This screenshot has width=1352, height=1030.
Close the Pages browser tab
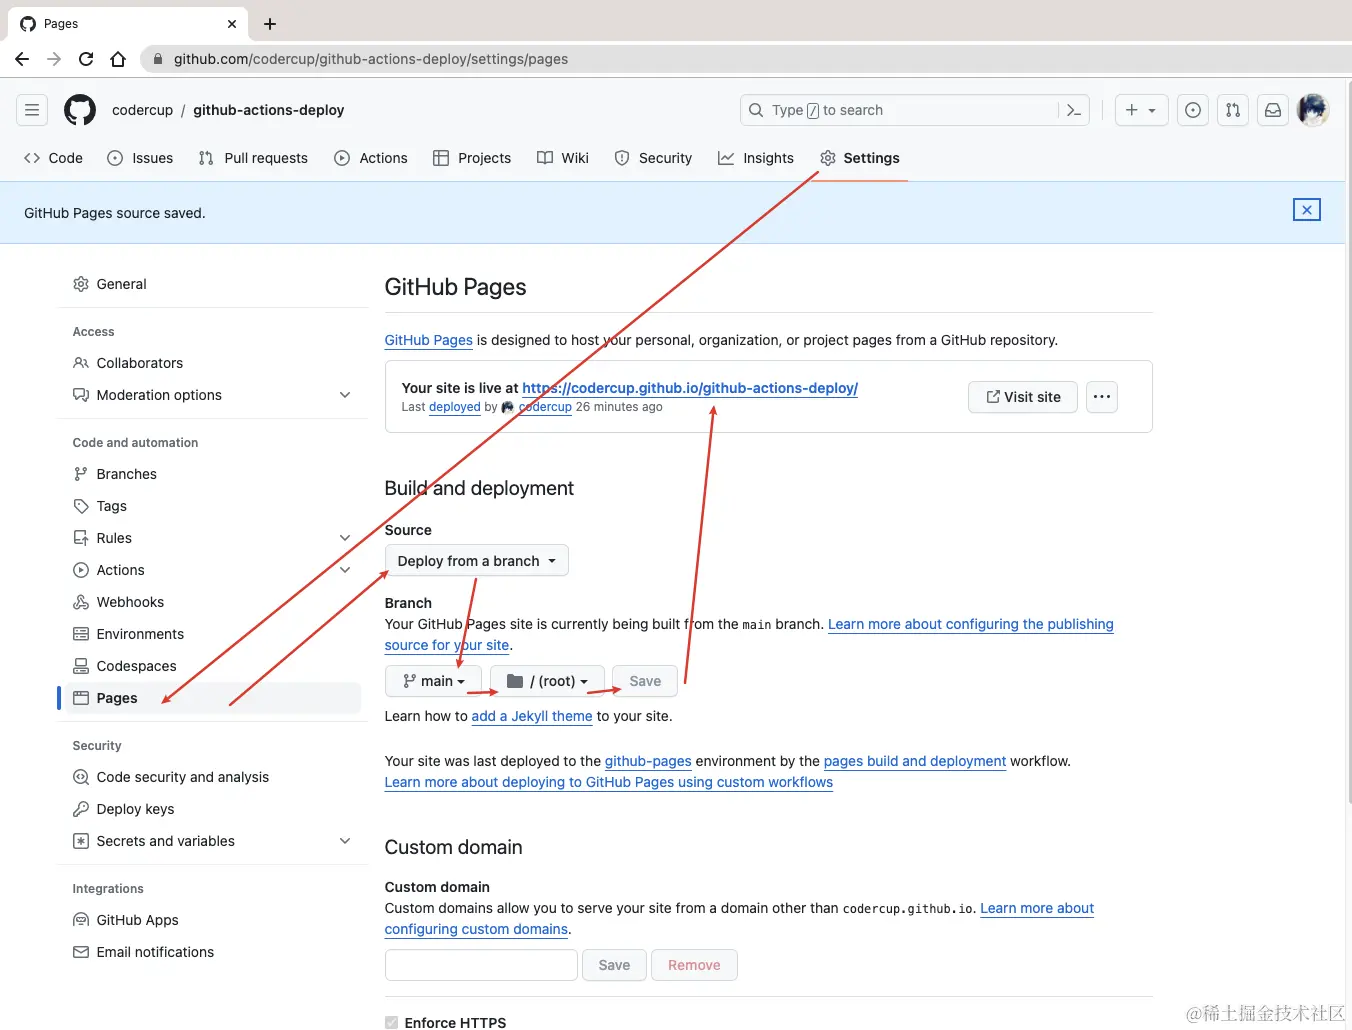coord(232,24)
